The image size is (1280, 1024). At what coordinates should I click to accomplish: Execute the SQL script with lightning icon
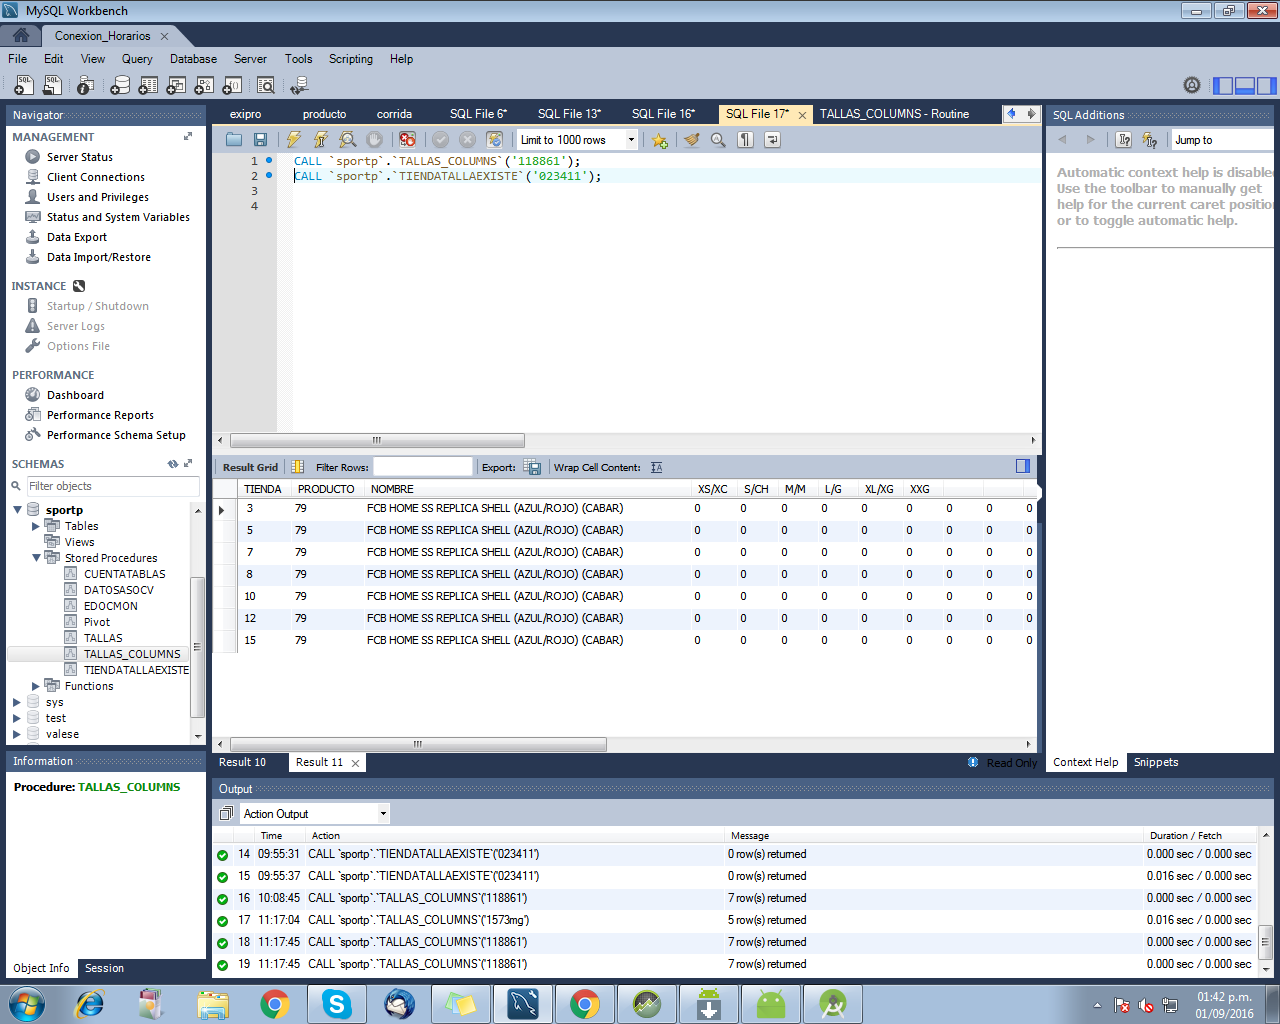(294, 140)
